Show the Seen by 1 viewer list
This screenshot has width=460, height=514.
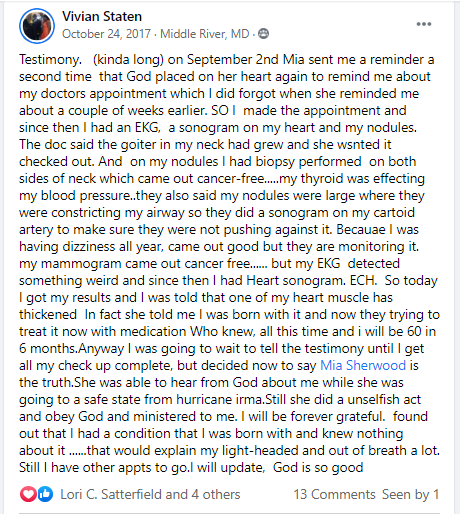(x=410, y=494)
